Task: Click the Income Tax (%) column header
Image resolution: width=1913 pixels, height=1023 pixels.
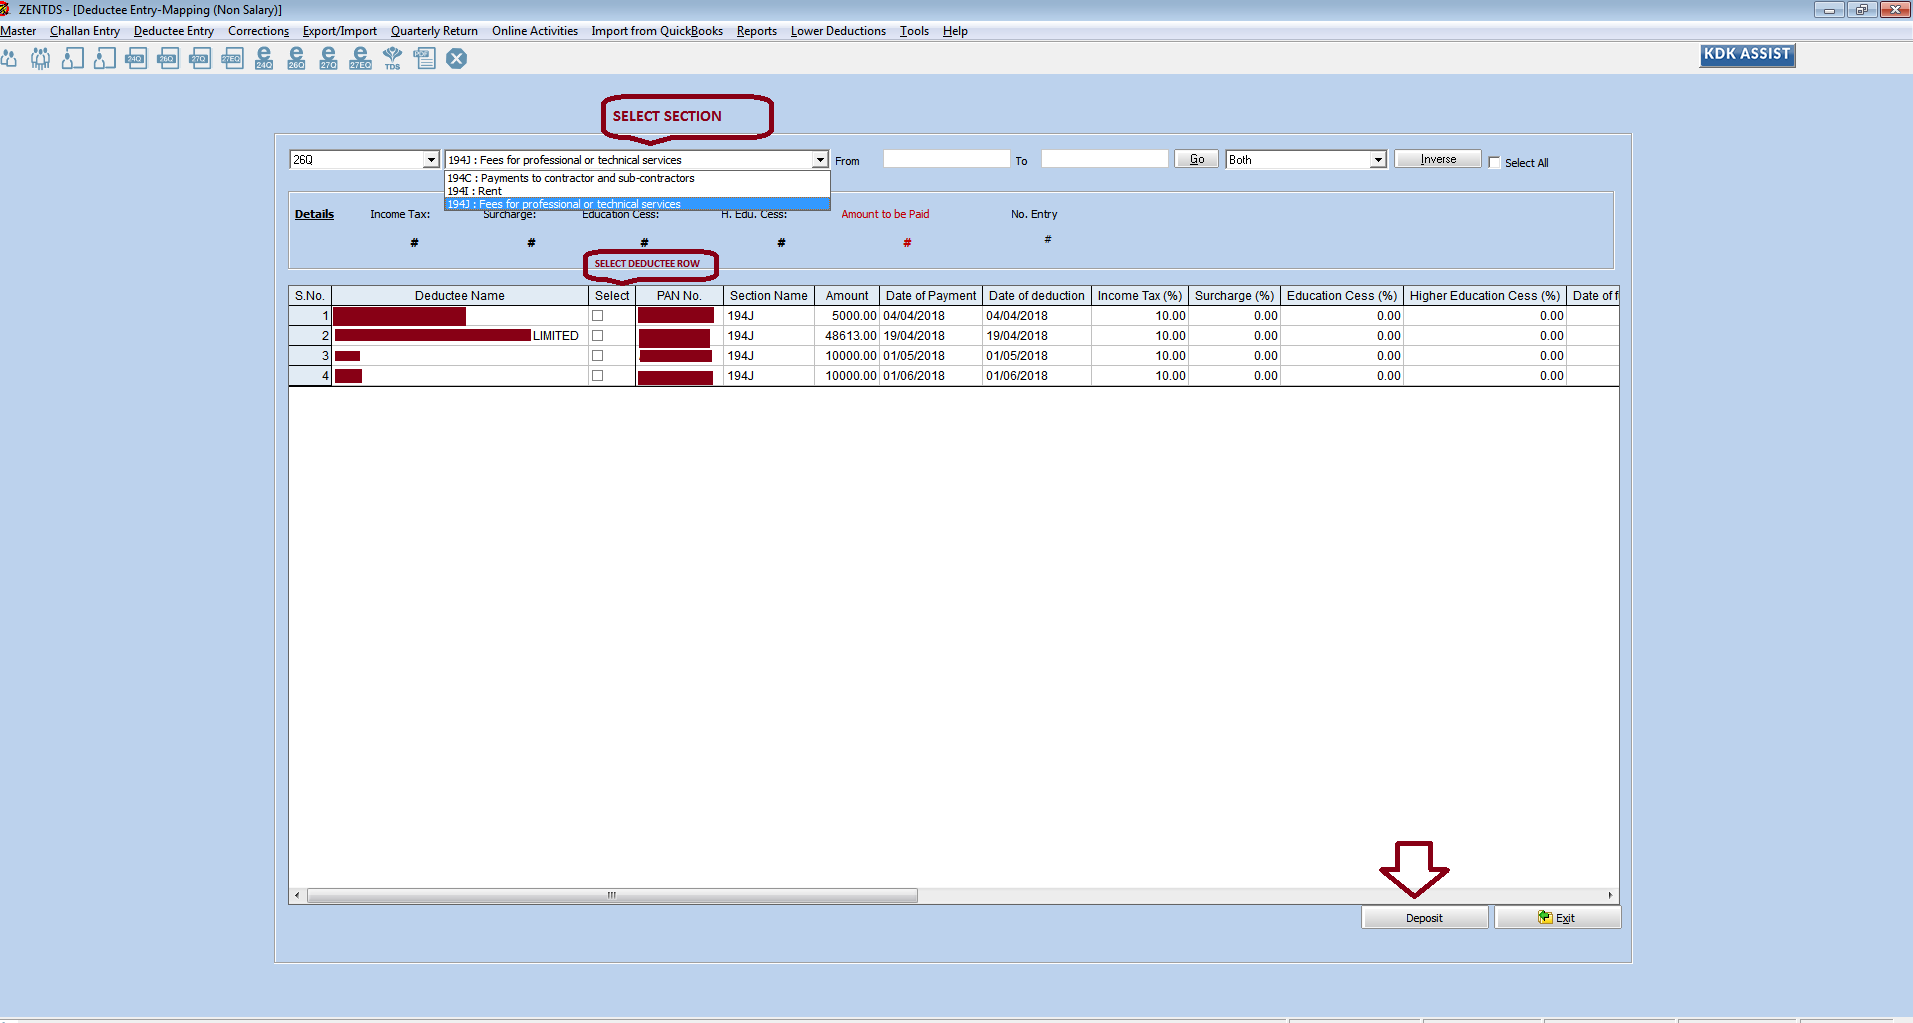Action: tap(1140, 296)
